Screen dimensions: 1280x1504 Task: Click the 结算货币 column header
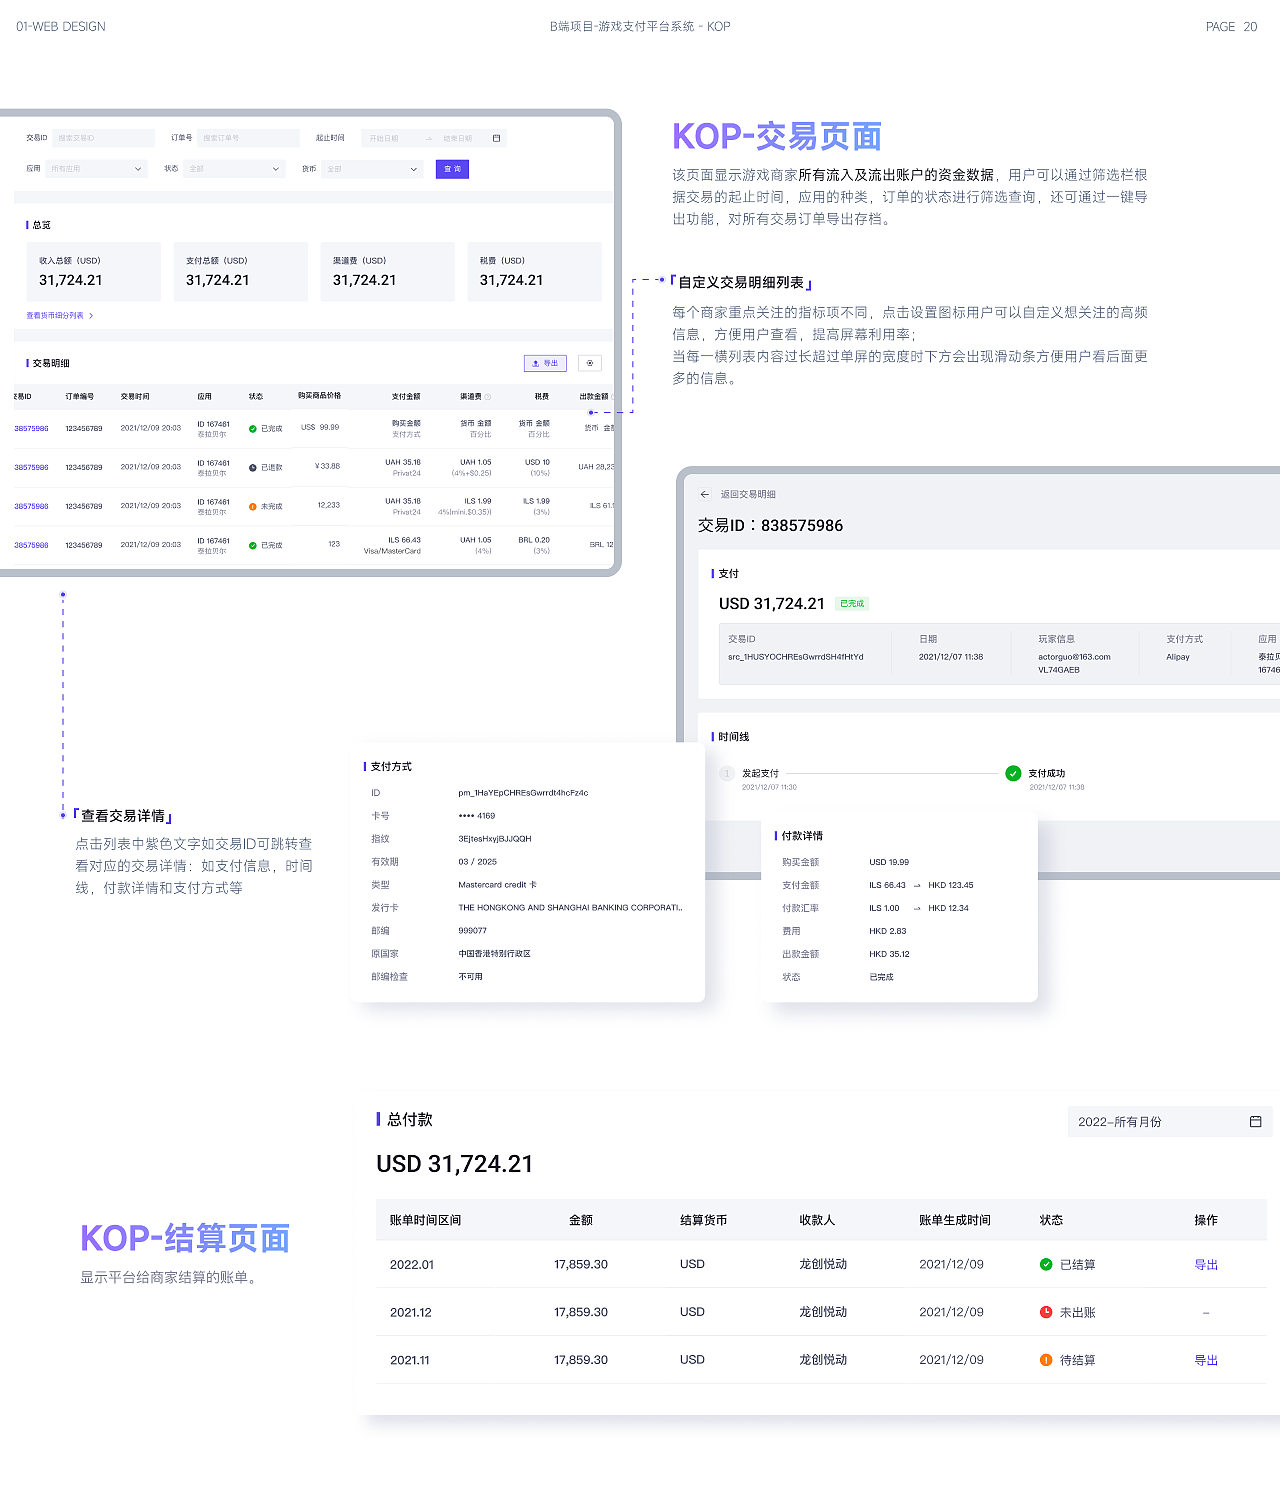point(704,1220)
